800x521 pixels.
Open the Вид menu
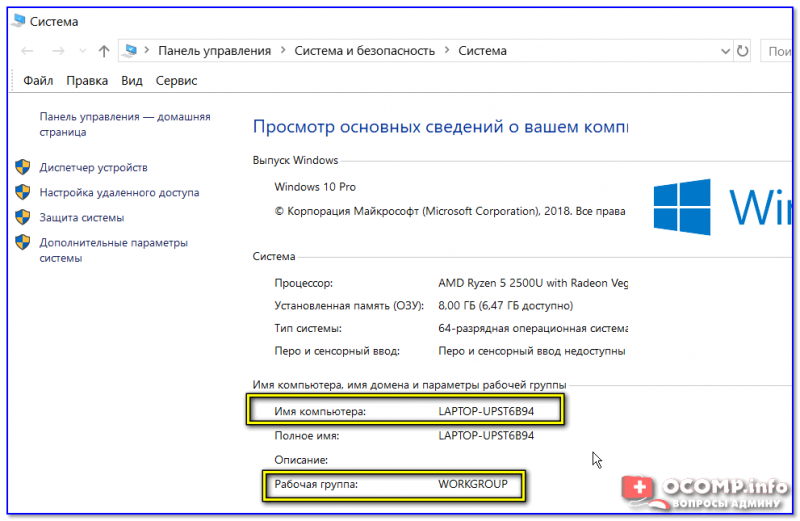coord(132,81)
